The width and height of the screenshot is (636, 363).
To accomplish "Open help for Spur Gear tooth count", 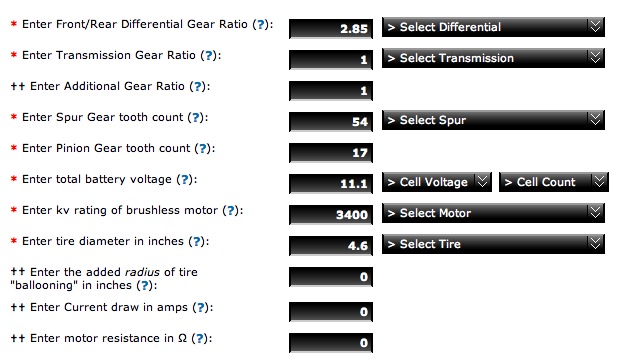I will (x=196, y=117).
